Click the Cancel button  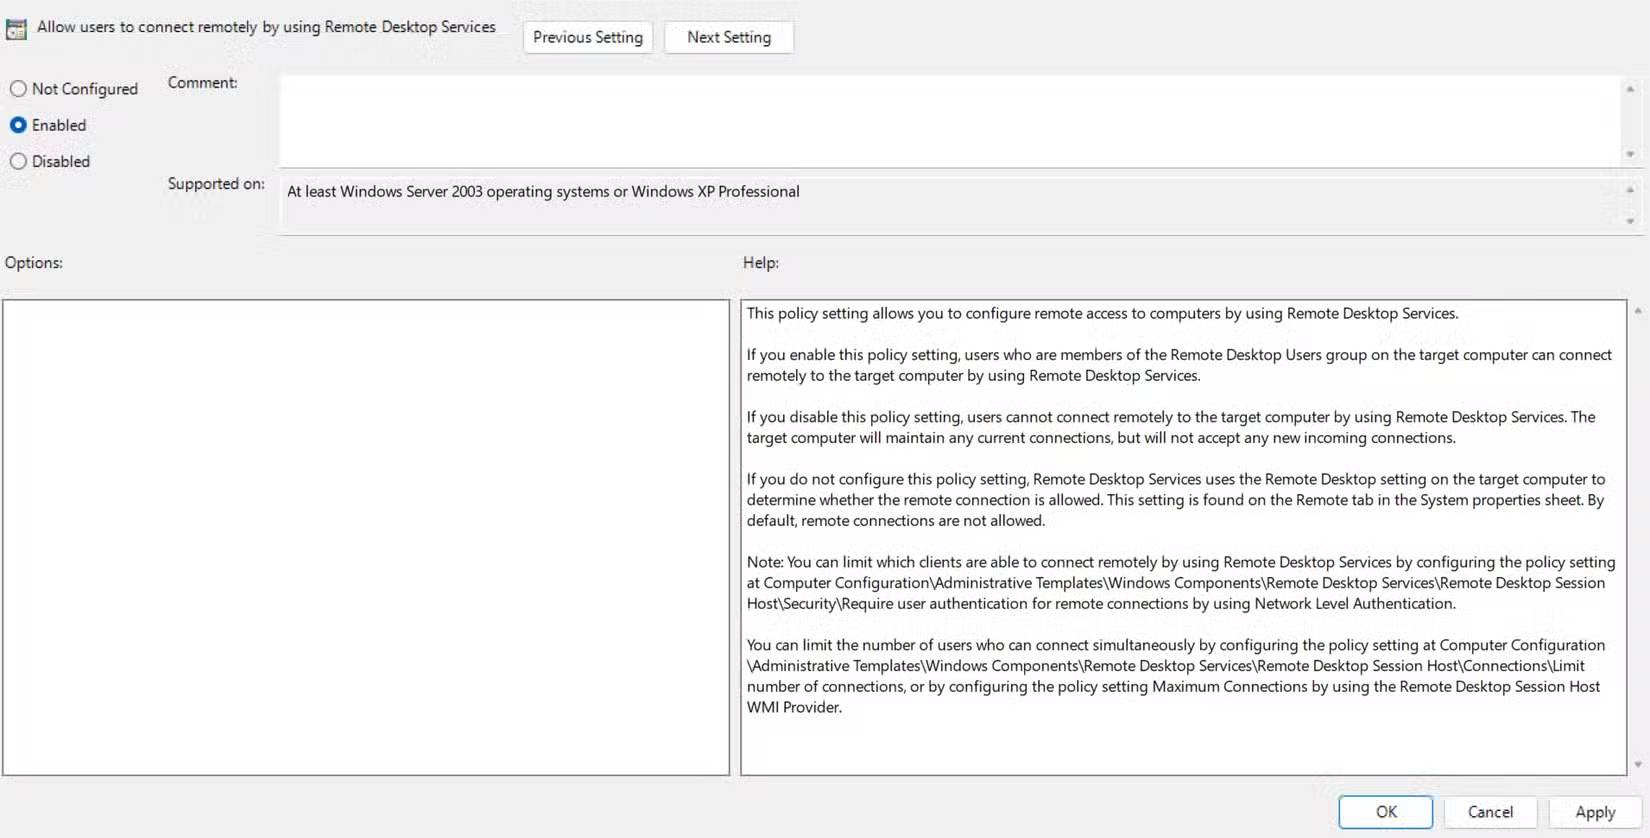(1490, 812)
